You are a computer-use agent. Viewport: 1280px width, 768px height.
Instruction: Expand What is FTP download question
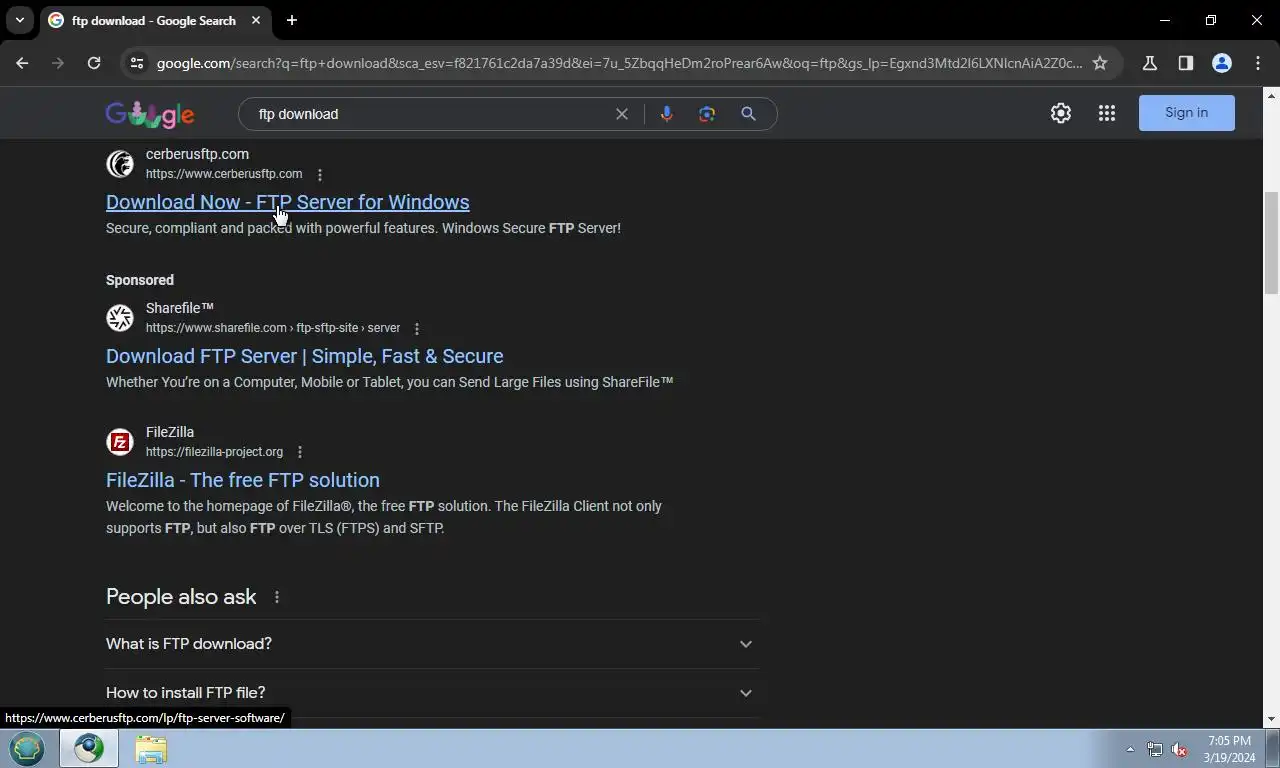tap(432, 644)
